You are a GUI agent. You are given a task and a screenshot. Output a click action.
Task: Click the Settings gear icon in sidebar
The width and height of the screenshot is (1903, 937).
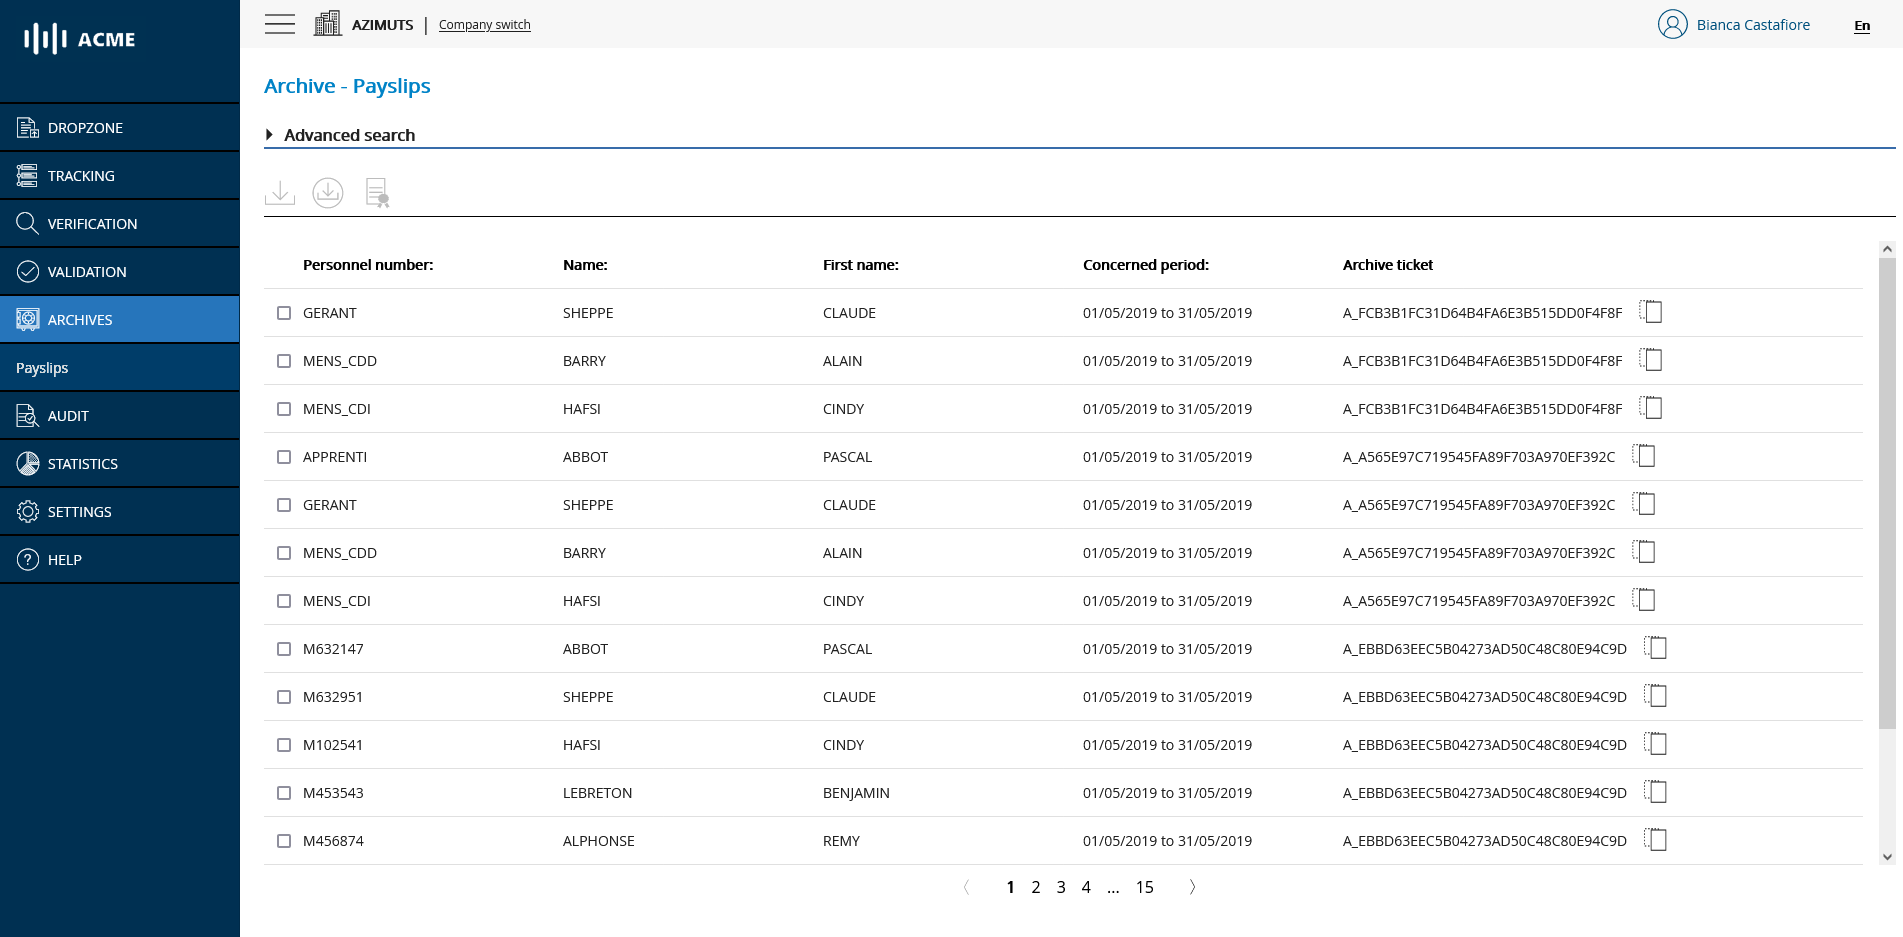click(x=26, y=511)
